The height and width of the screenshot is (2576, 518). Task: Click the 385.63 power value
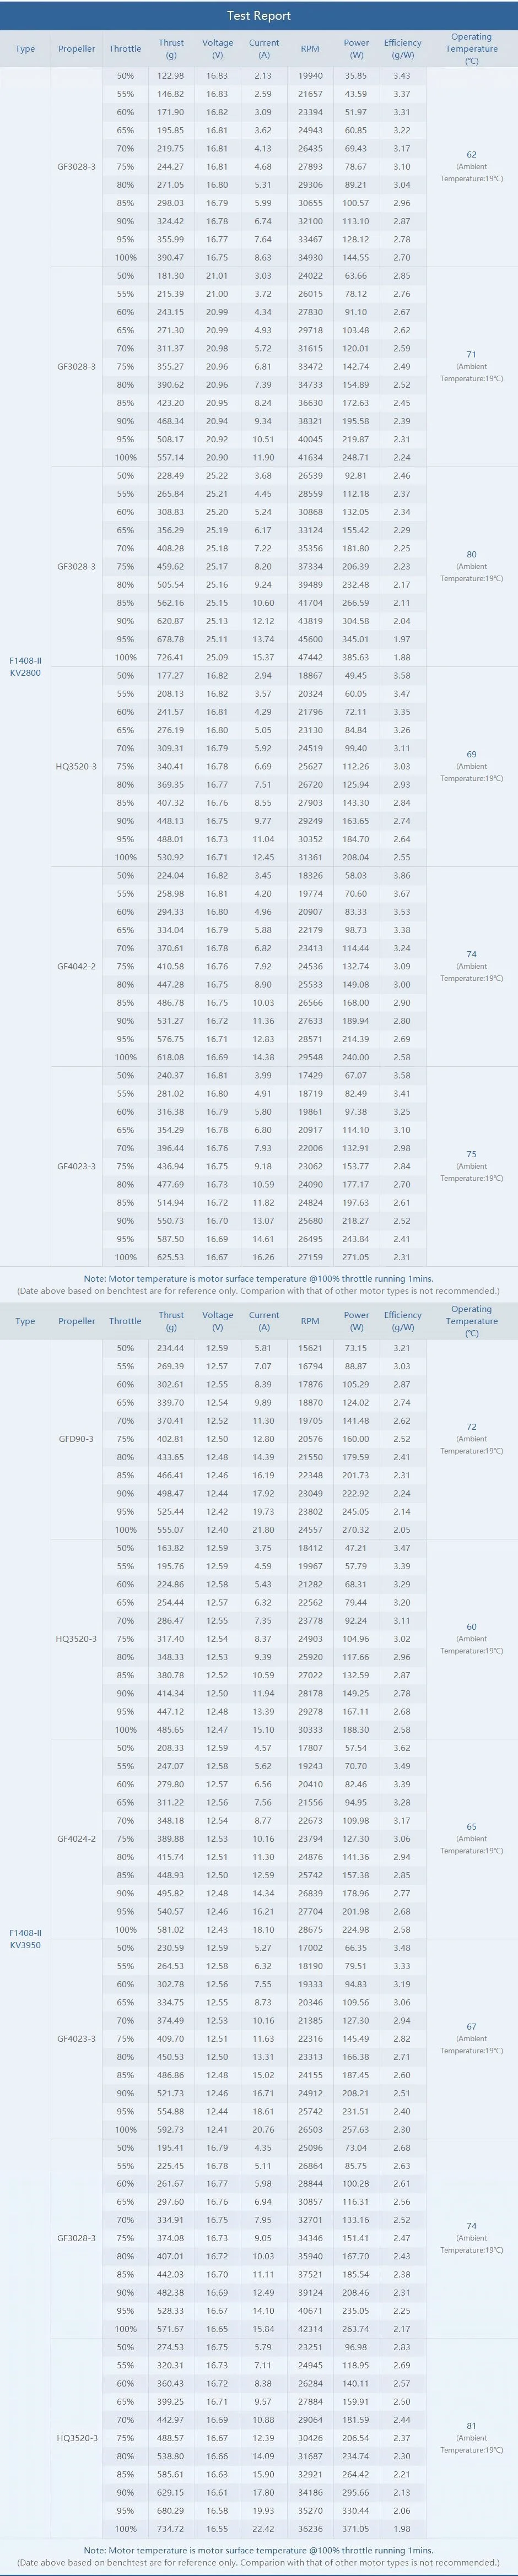[x=356, y=657]
